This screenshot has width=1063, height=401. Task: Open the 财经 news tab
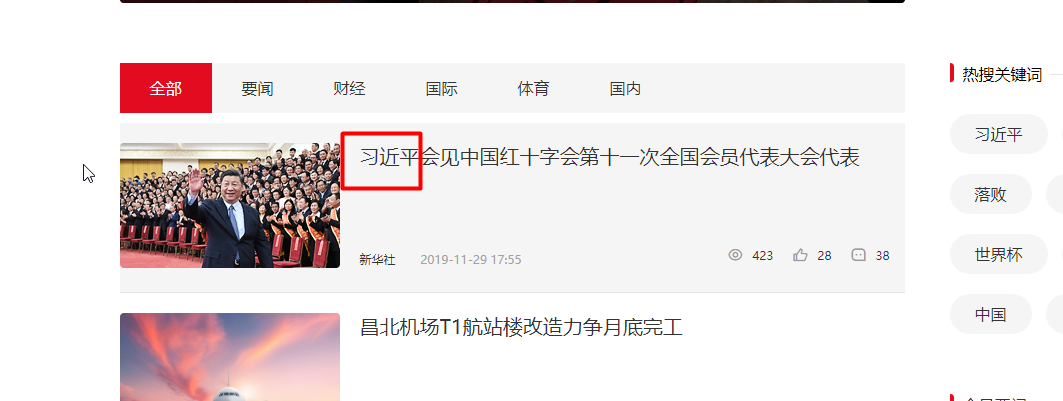click(350, 88)
